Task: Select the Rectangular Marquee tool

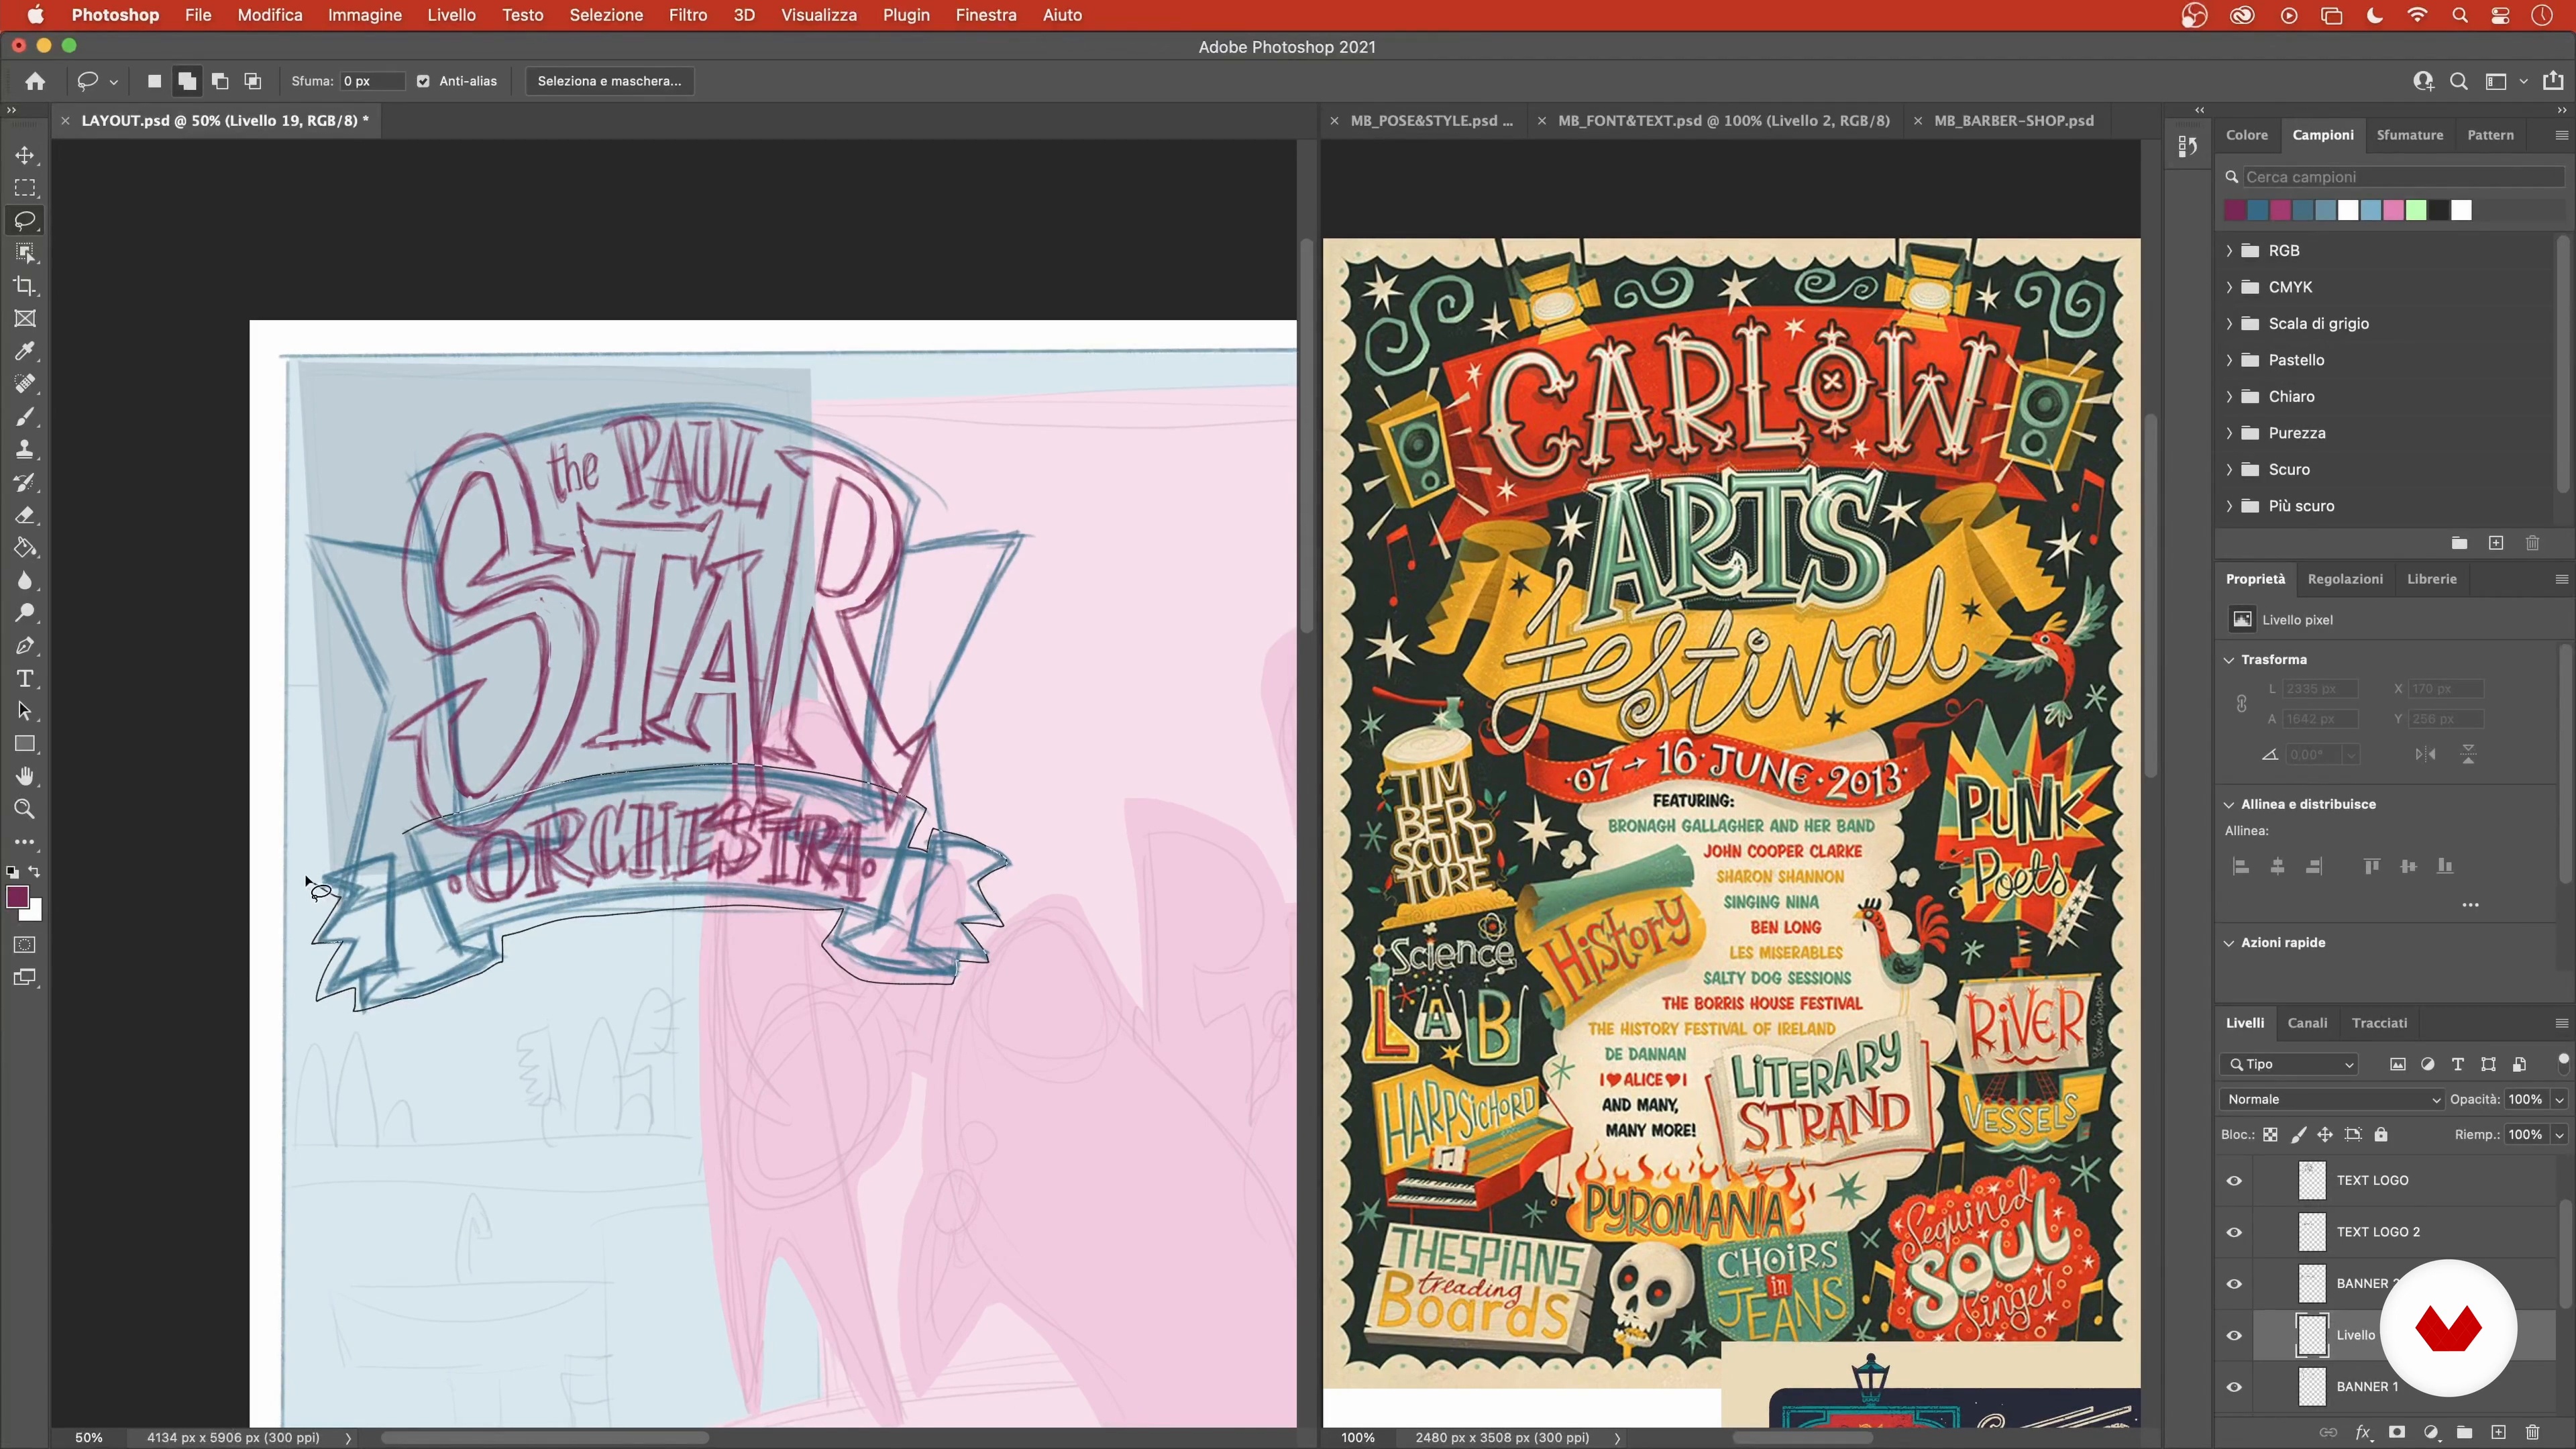Action: tap(25, 188)
